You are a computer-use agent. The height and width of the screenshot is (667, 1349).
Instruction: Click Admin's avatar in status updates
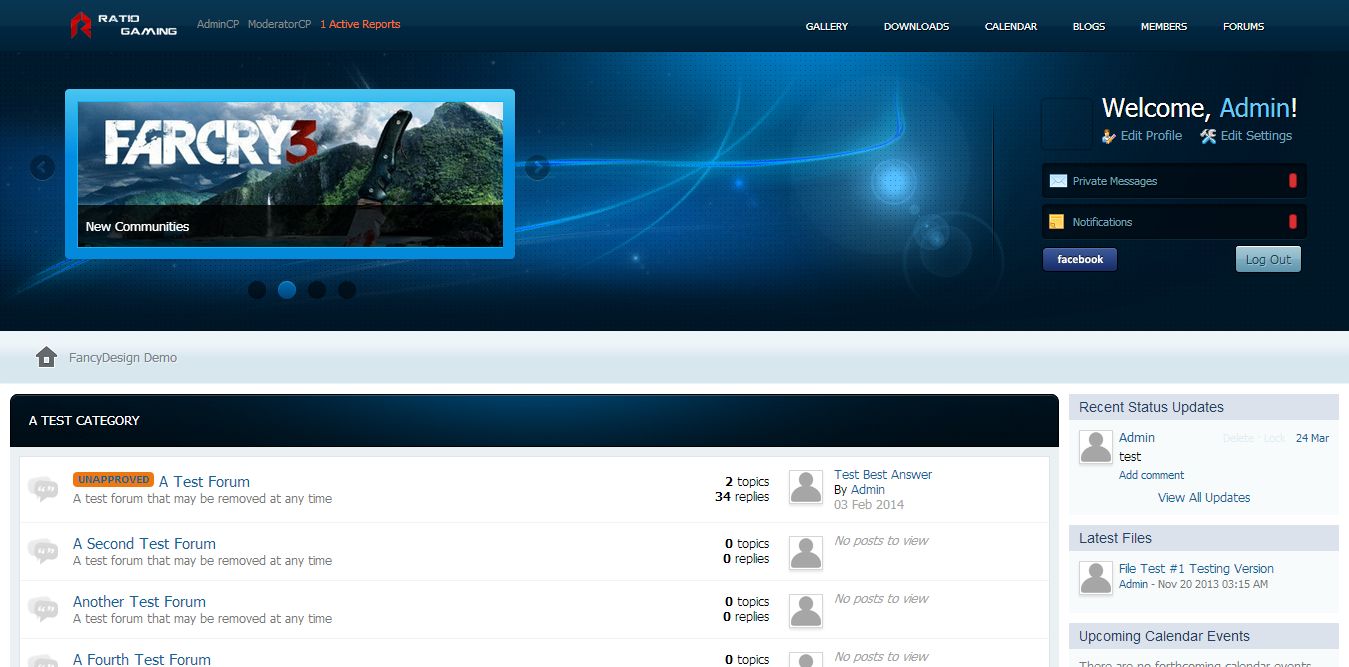click(x=1096, y=447)
